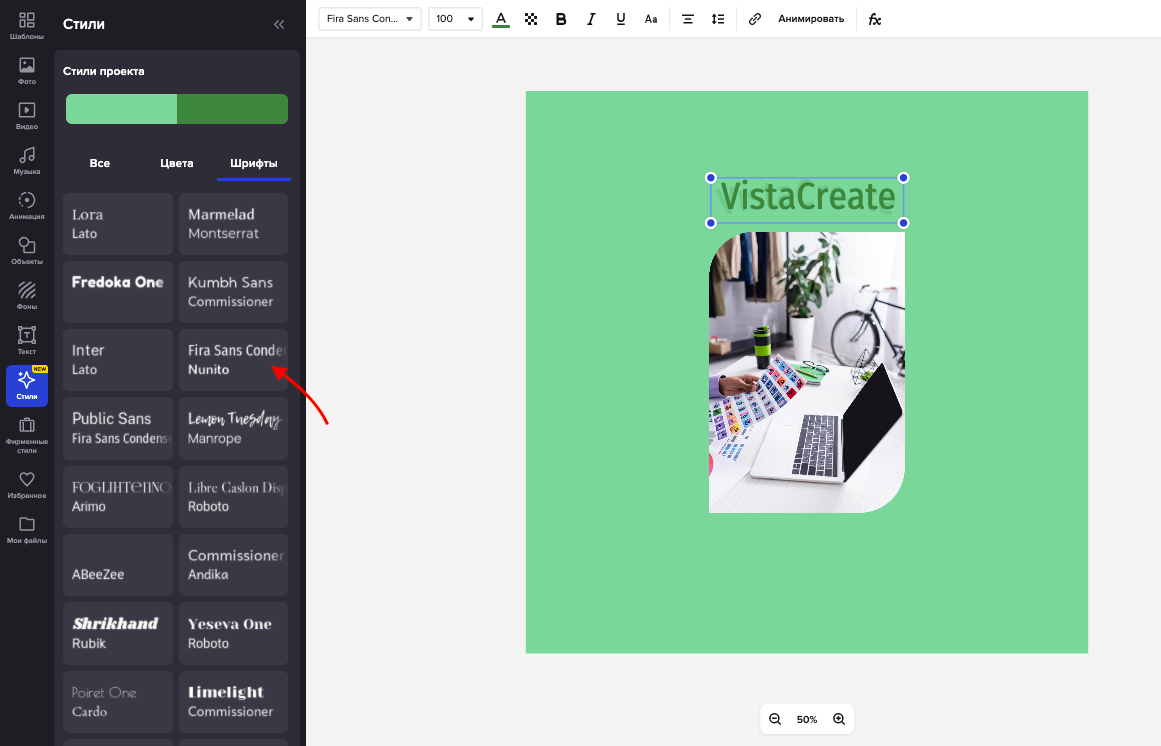Open the font family dropdown
Screen dimensions: 1161x746
pos(369,19)
